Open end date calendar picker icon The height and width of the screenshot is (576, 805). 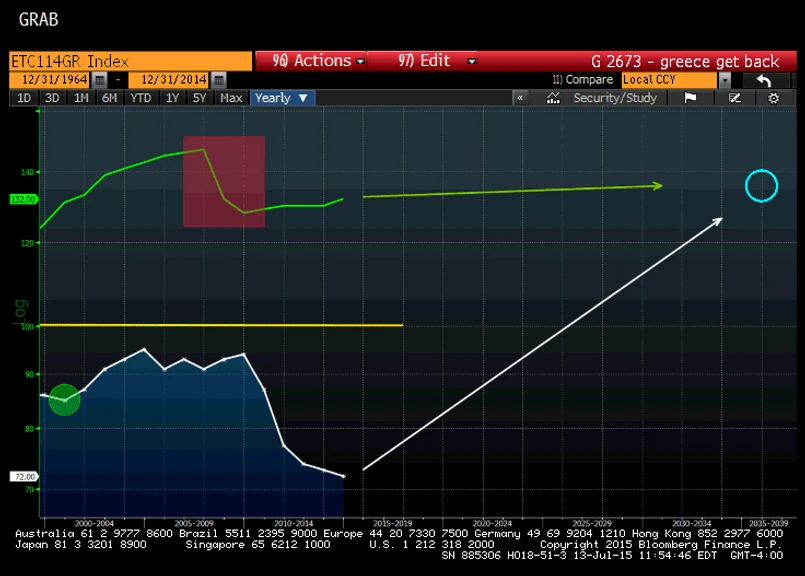219,80
